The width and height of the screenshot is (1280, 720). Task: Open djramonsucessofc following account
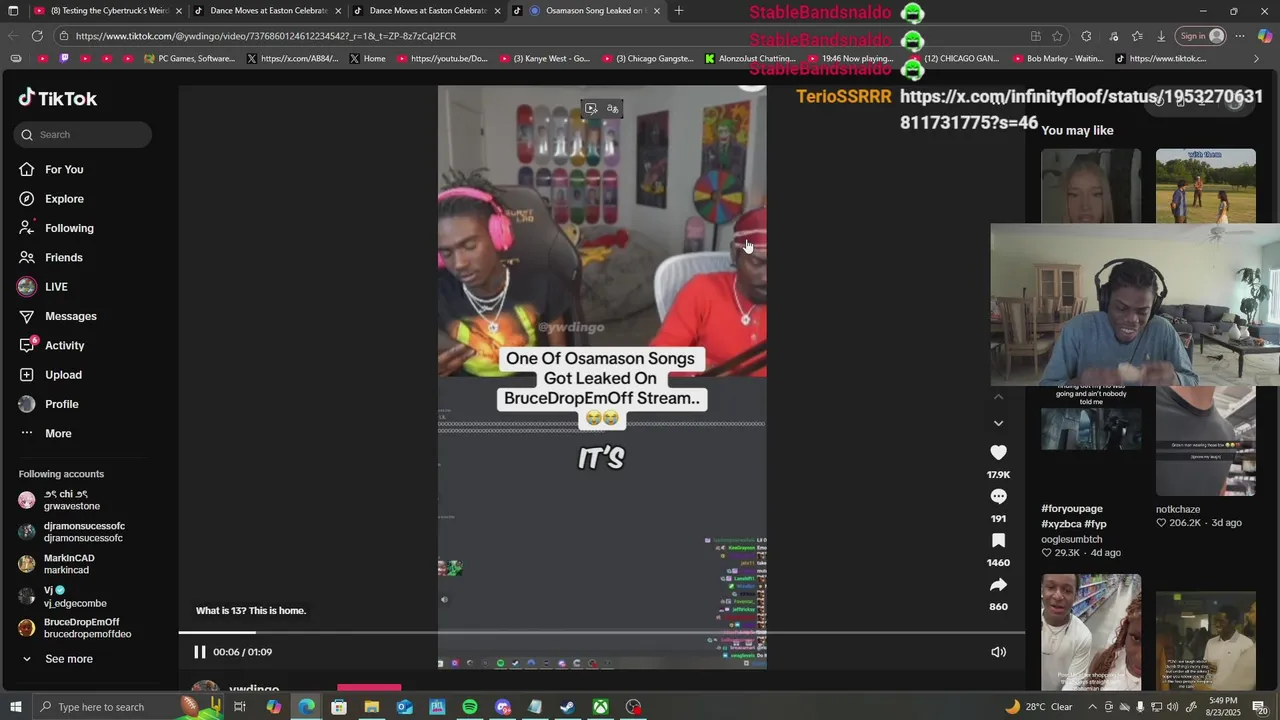[x=72, y=532]
